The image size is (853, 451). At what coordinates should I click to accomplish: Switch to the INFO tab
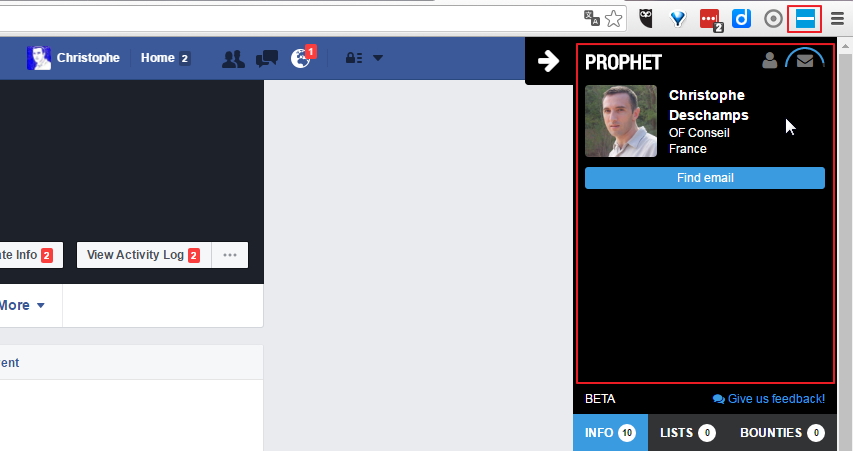[610, 433]
